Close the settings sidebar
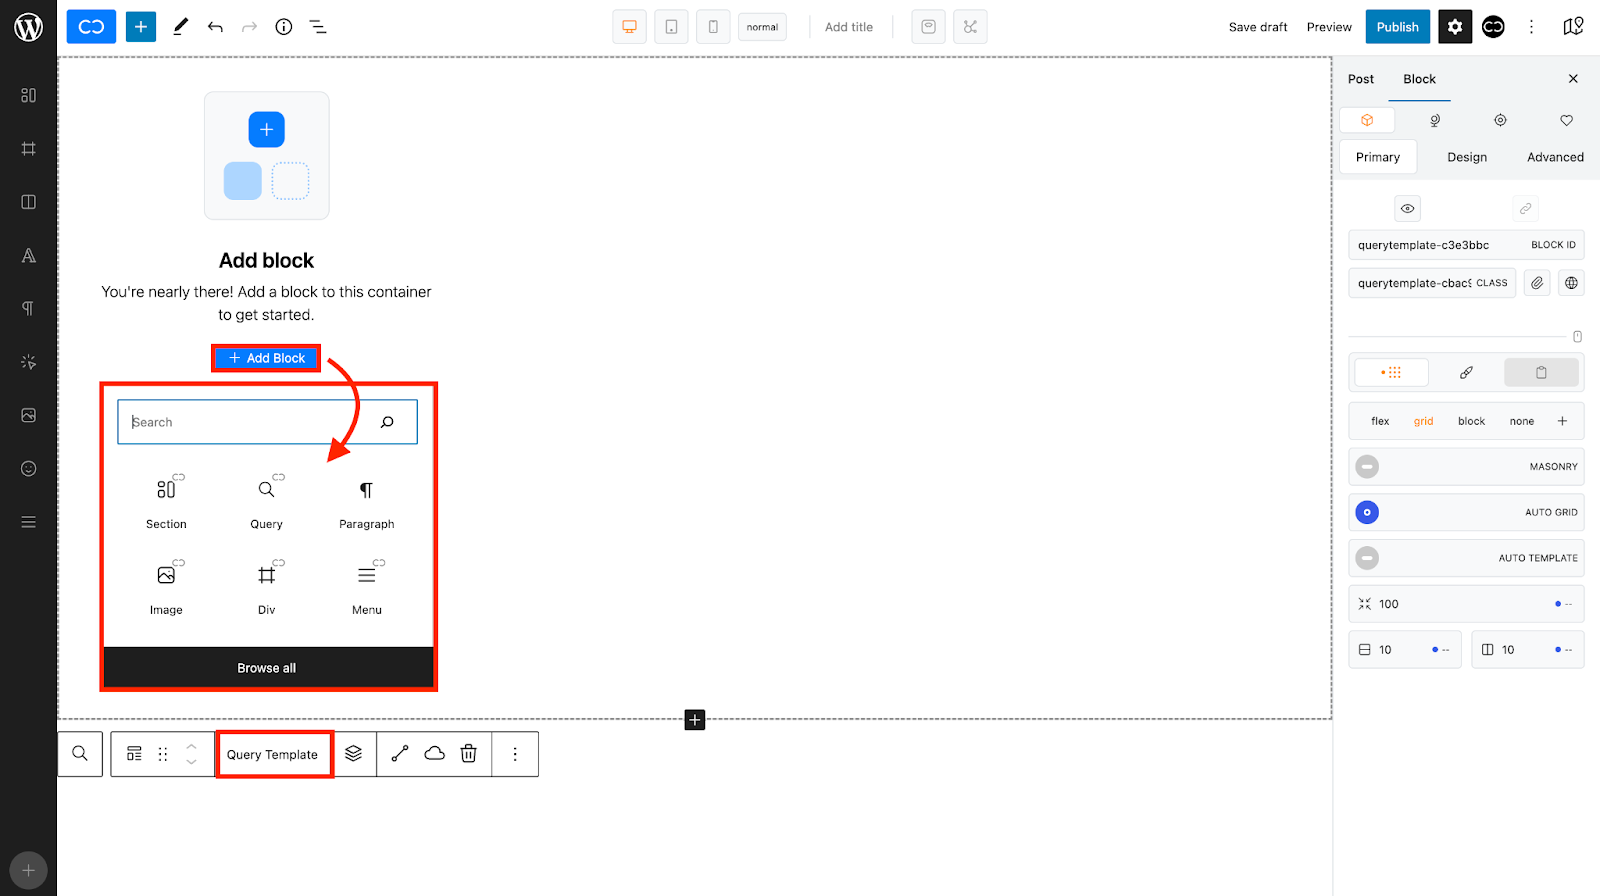 click(1573, 79)
